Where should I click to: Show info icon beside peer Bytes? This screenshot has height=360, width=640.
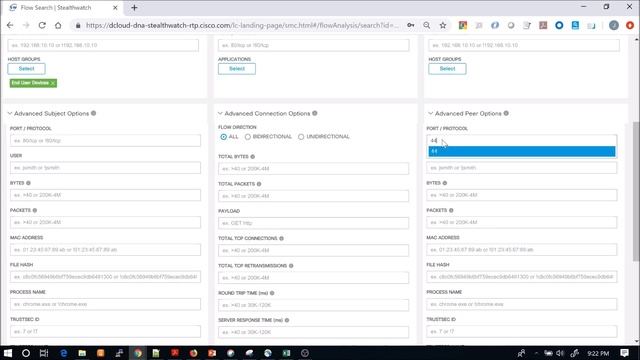click(x=445, y=183)
